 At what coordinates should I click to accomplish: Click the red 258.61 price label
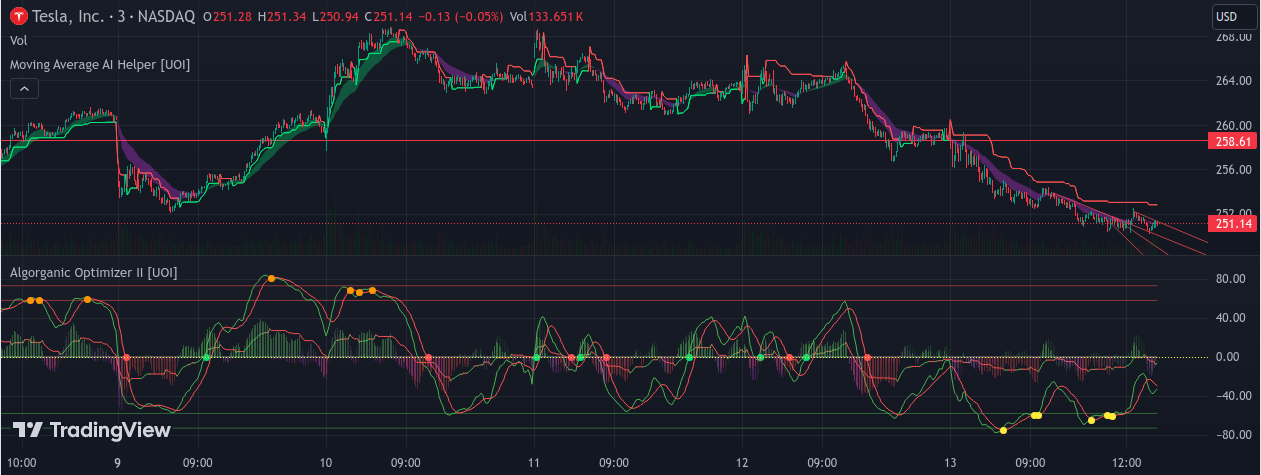1233,142
